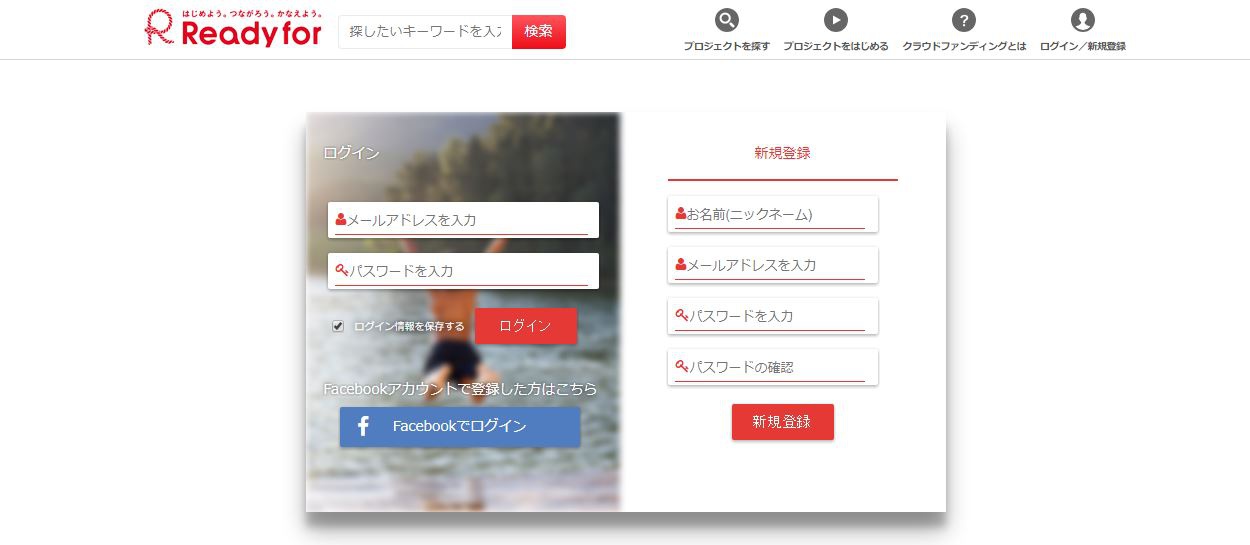Click person icon beside nickname field

click(x=680, y=213)
